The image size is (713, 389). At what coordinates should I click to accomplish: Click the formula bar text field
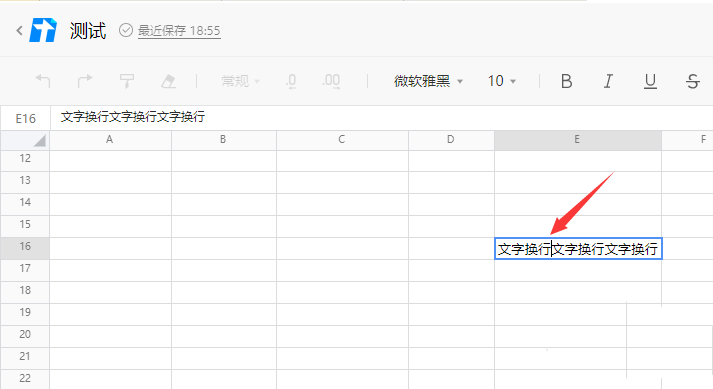[381, 117]
